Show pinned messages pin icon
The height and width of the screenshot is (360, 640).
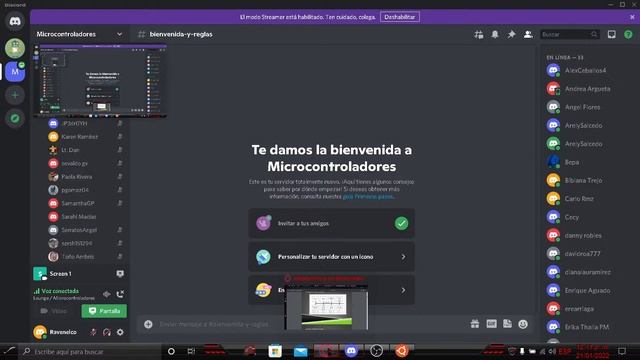(x=511, y=35)
